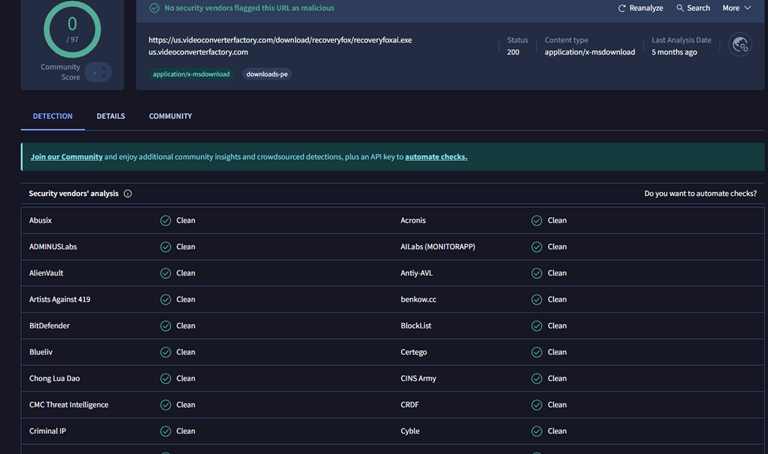
Task: Click the Antiy-AVL clean check icon
Action: tap(537, 273)
